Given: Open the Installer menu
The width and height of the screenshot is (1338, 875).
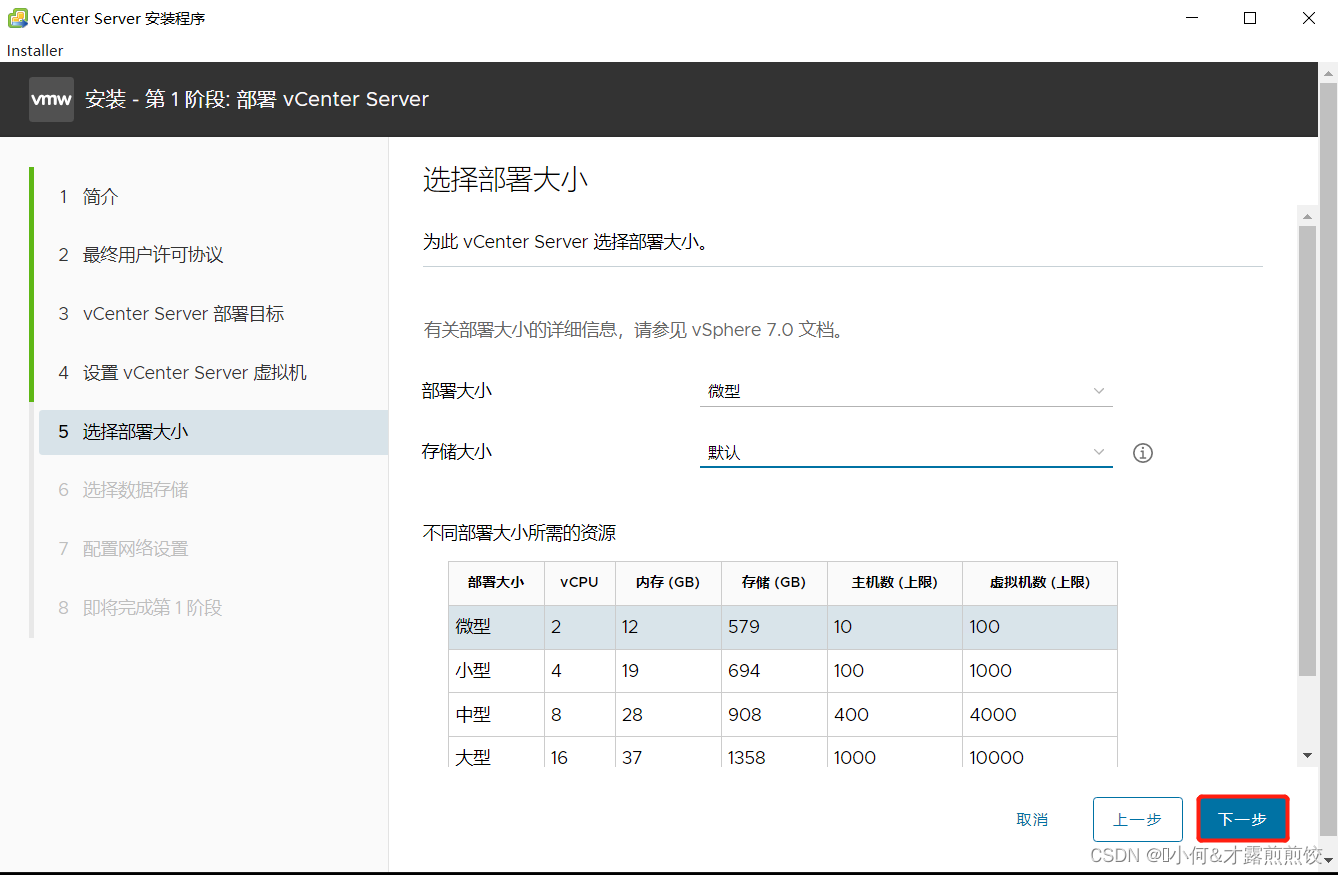Looking at the screenshot, I should click(35, 50).
